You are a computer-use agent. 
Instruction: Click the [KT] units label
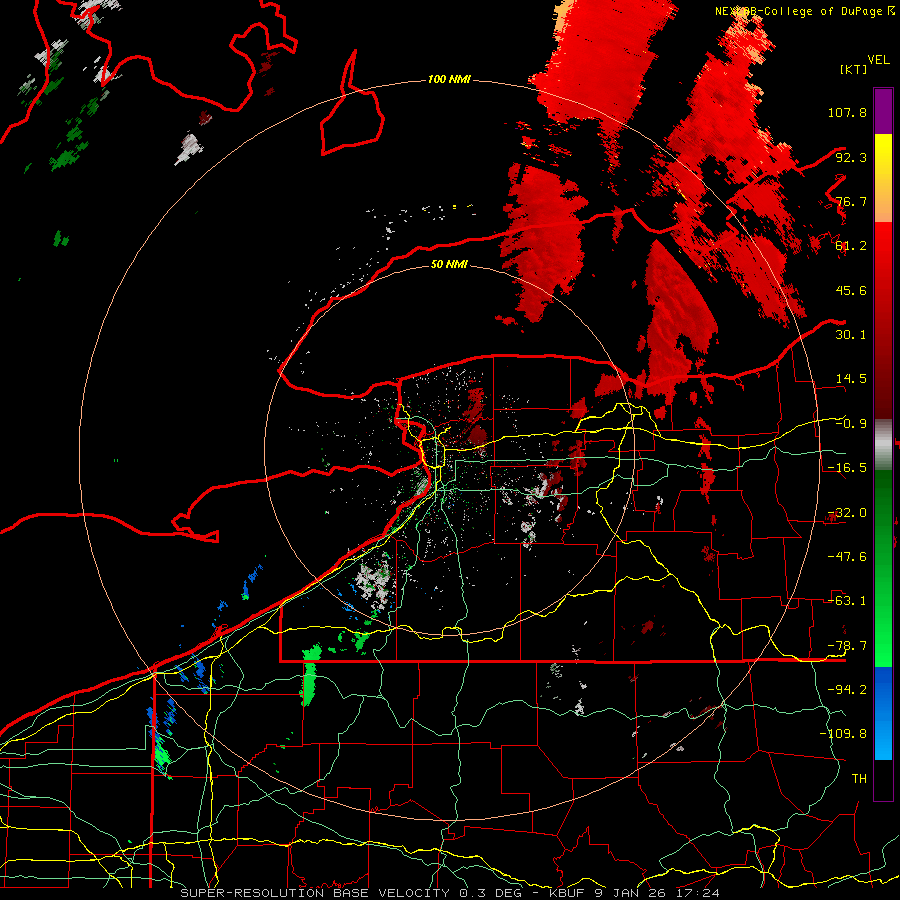click(854, 69)
